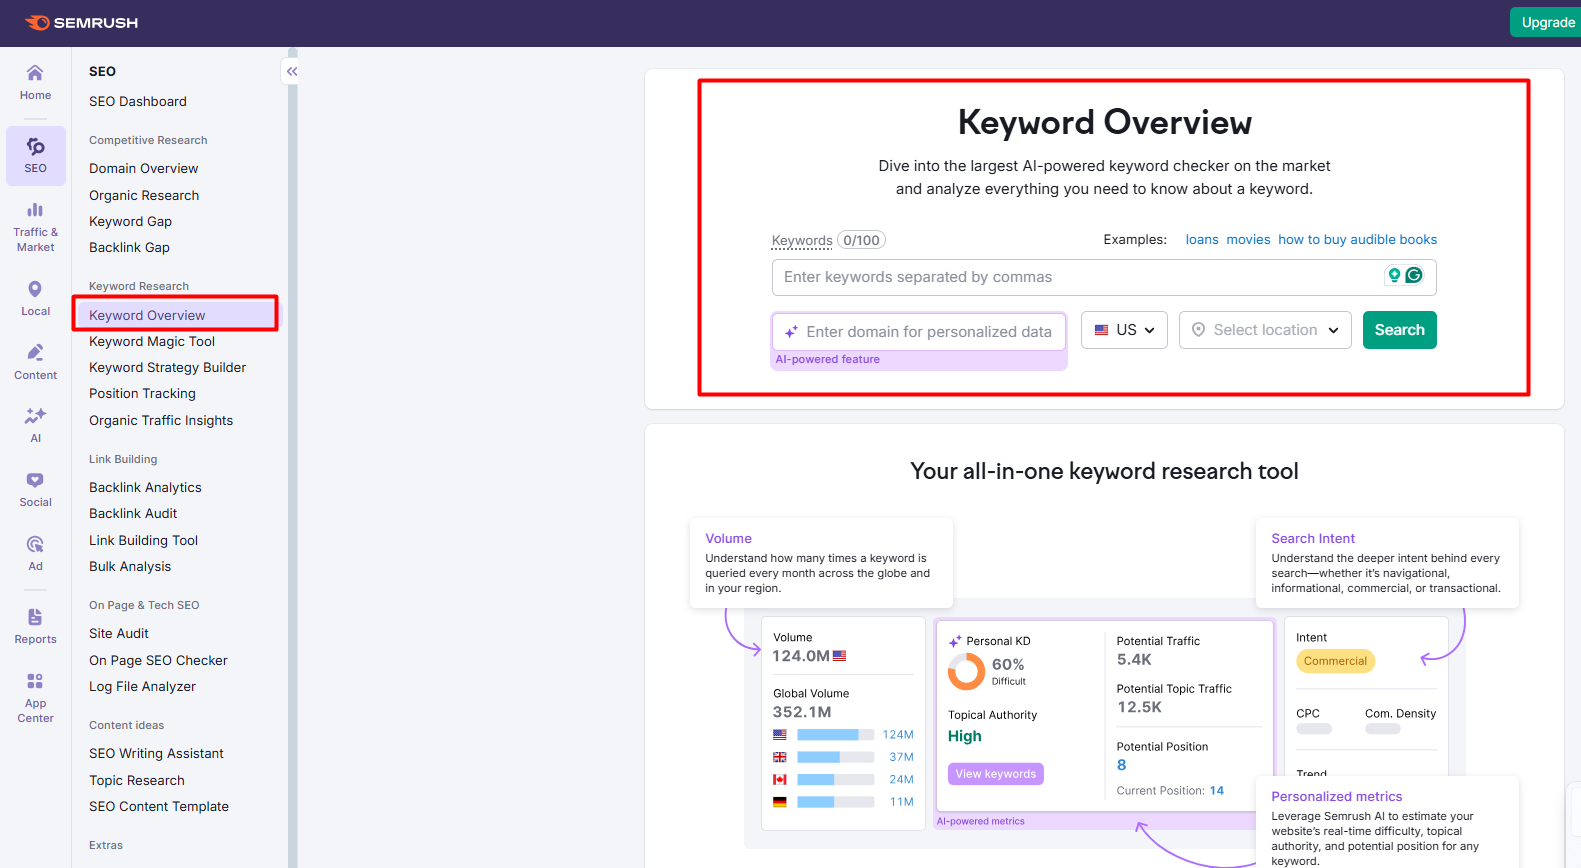Viewport: 1581px width, 868px height.
Task: Click the 'loans' example keyword
Action: click(1202, 240)
